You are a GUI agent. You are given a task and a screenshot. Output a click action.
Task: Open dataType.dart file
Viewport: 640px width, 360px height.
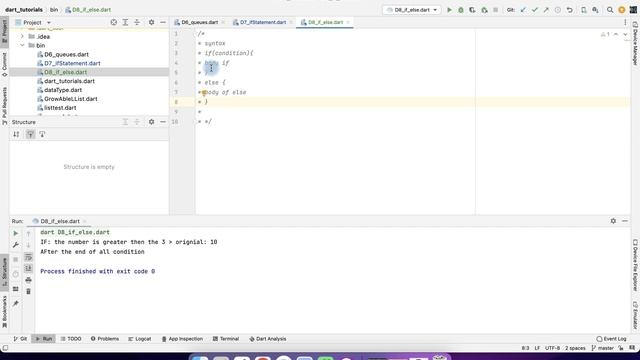click(62, 90)
